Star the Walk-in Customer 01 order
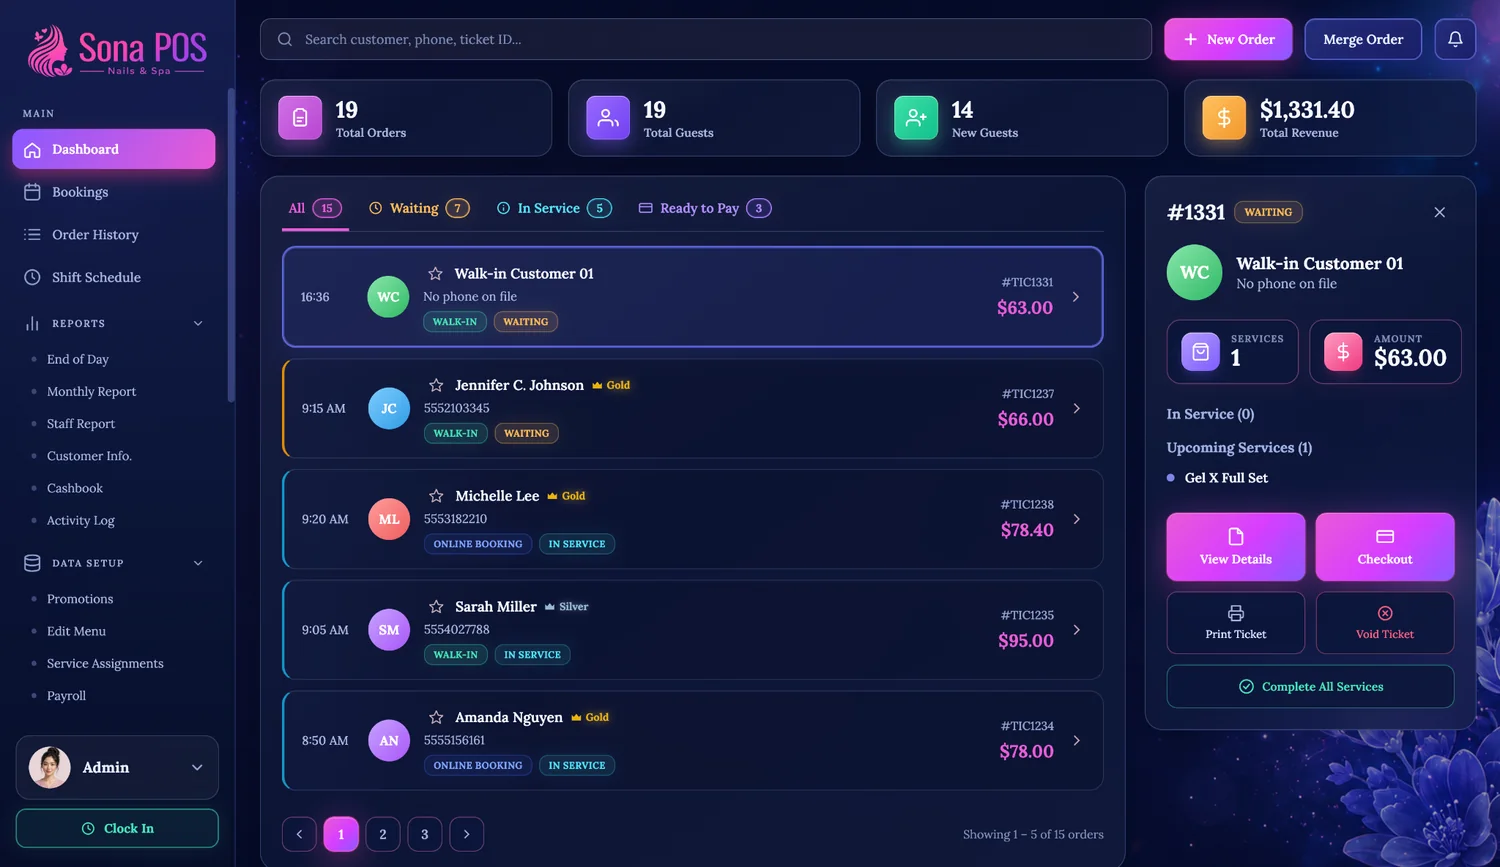Viewport: 1500px width, 867px height. click(x=435, y=274)
